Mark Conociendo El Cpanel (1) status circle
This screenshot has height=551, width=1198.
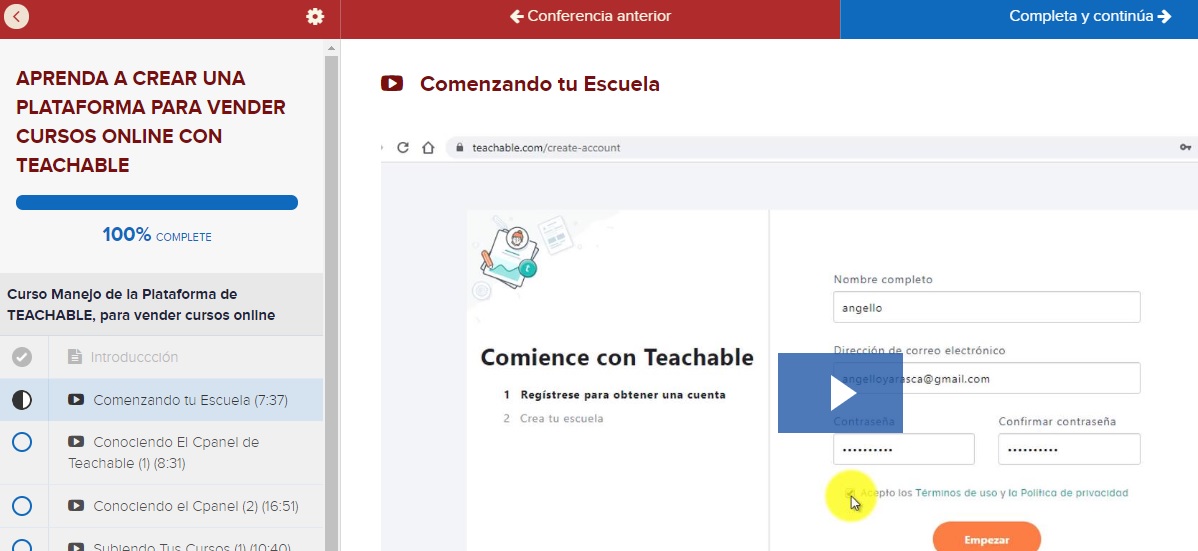click(x=22, y=442)
